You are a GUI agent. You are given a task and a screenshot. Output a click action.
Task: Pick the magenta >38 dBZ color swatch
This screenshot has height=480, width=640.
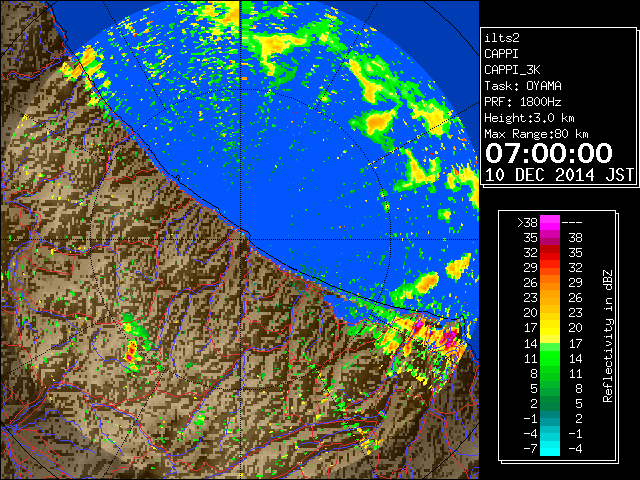pos(550,222)
